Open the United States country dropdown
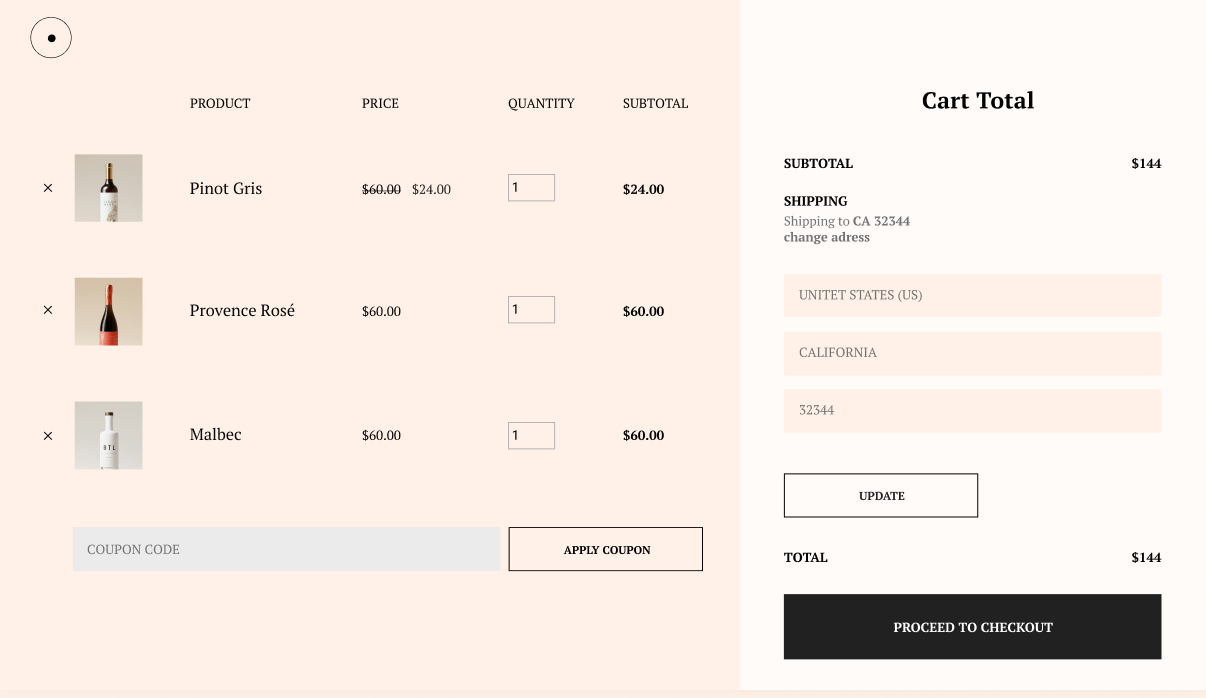Screen dimensions: 1206x698 click(x=972, y=295)
